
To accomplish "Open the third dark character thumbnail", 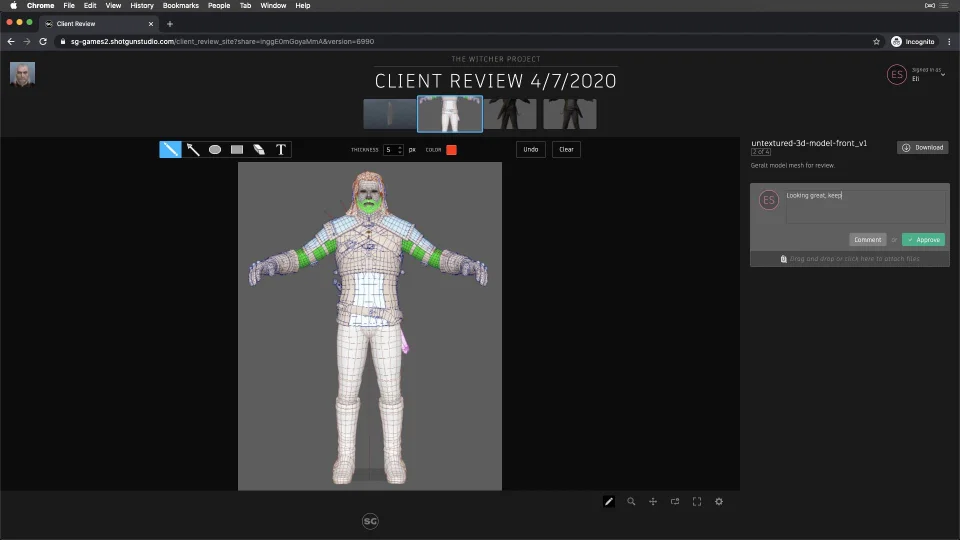I will point(510,114).
